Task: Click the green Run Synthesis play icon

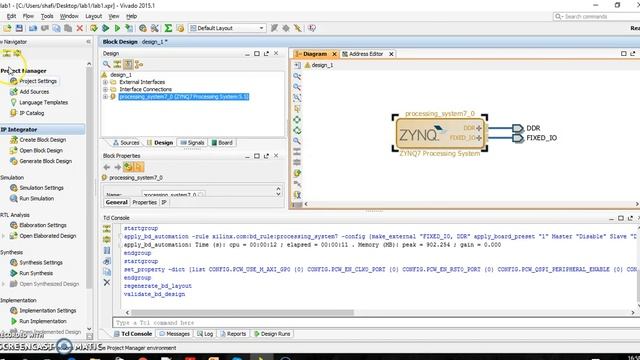Action: coord(106,28)
